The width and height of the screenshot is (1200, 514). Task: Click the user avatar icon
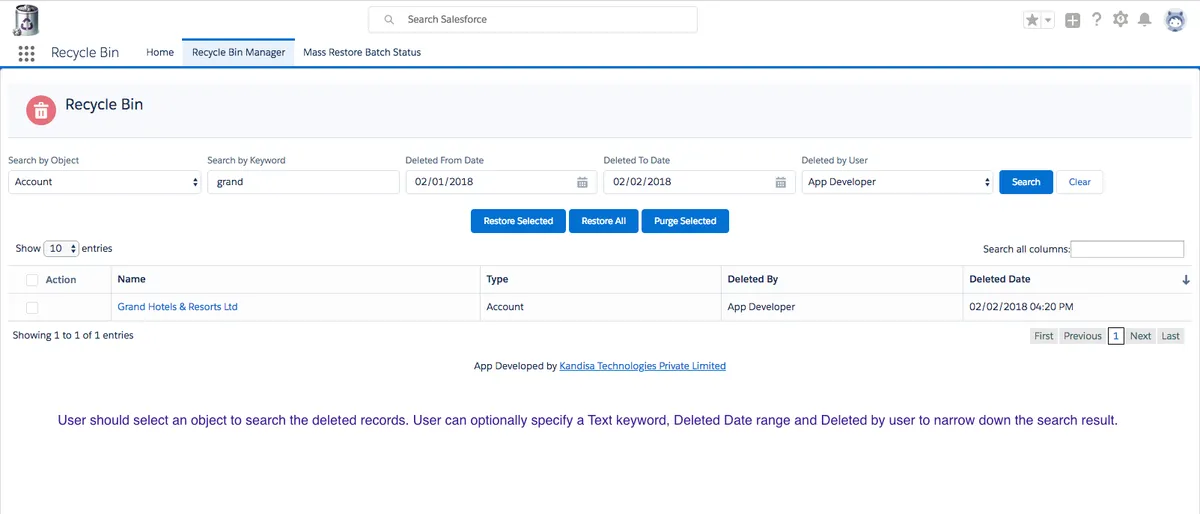1175,20
